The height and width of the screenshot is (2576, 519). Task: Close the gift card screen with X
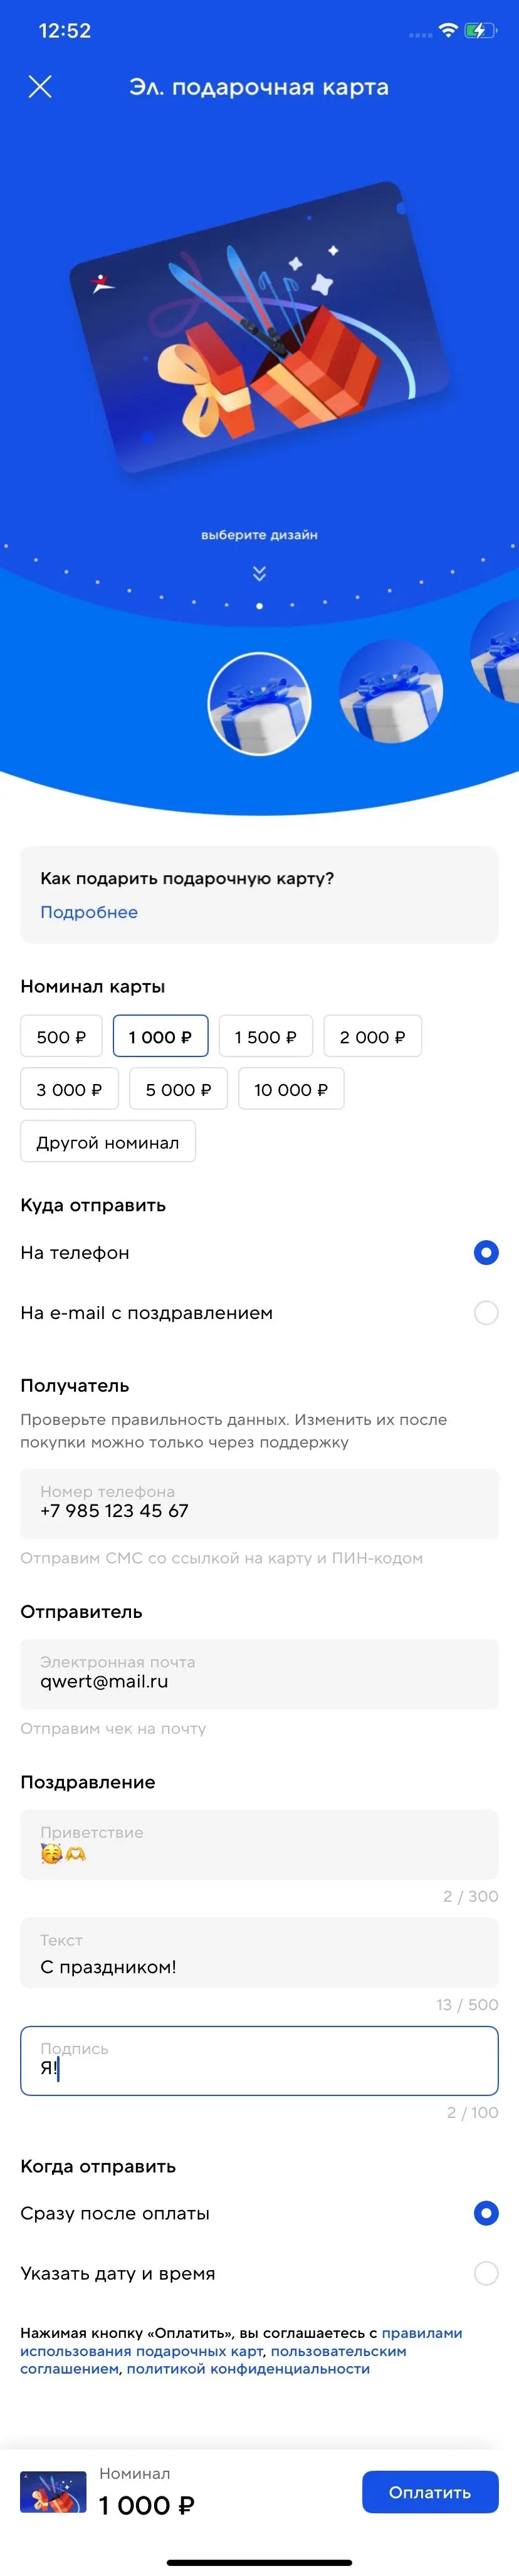tap(40, 87)
